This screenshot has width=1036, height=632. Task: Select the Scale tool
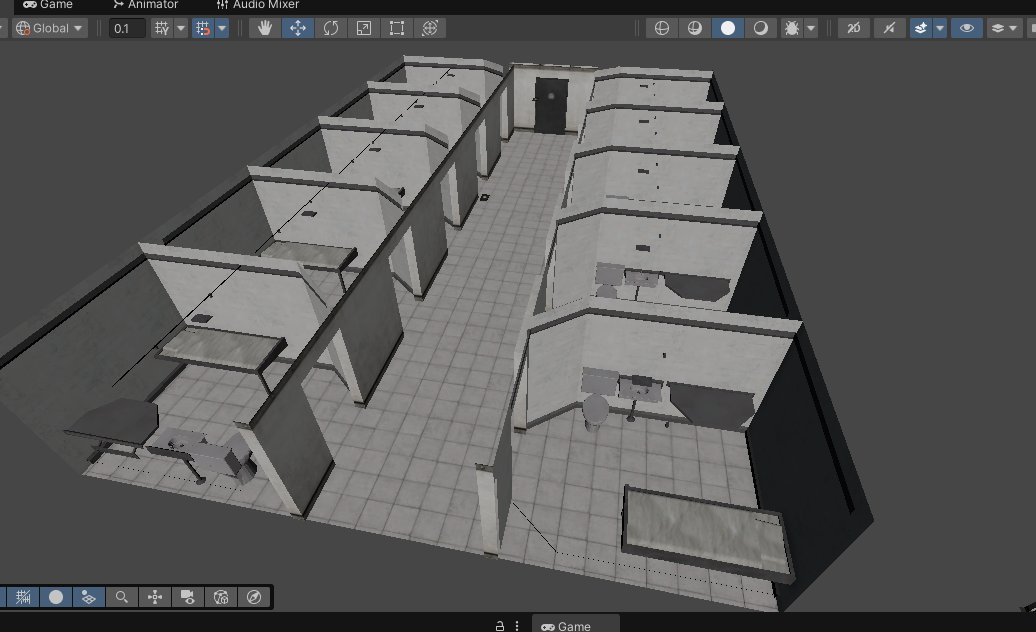pos(363,27)
